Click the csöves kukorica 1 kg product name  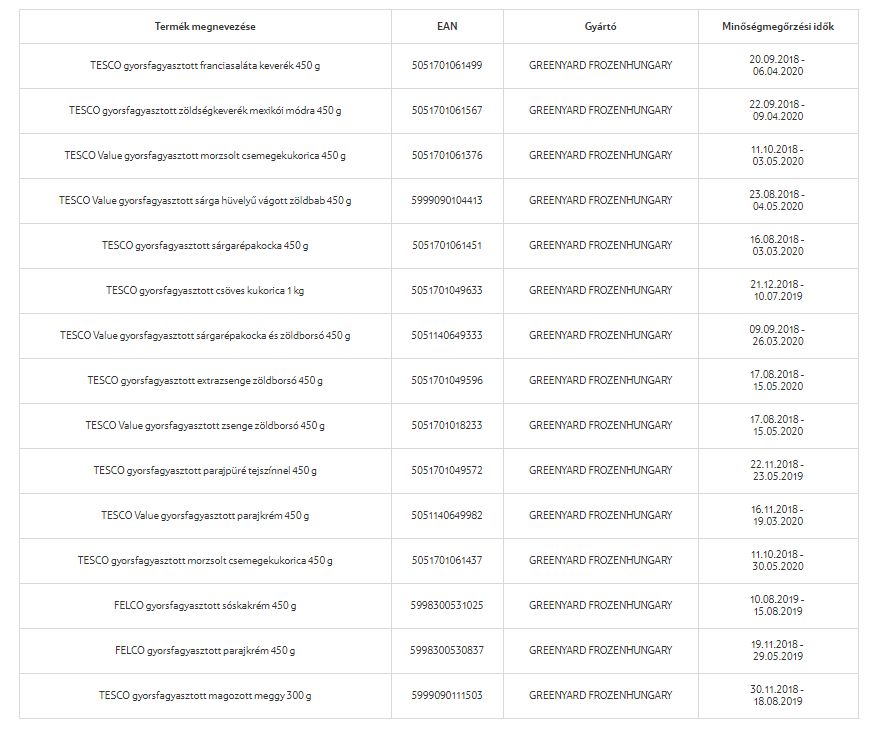[205, 291]
